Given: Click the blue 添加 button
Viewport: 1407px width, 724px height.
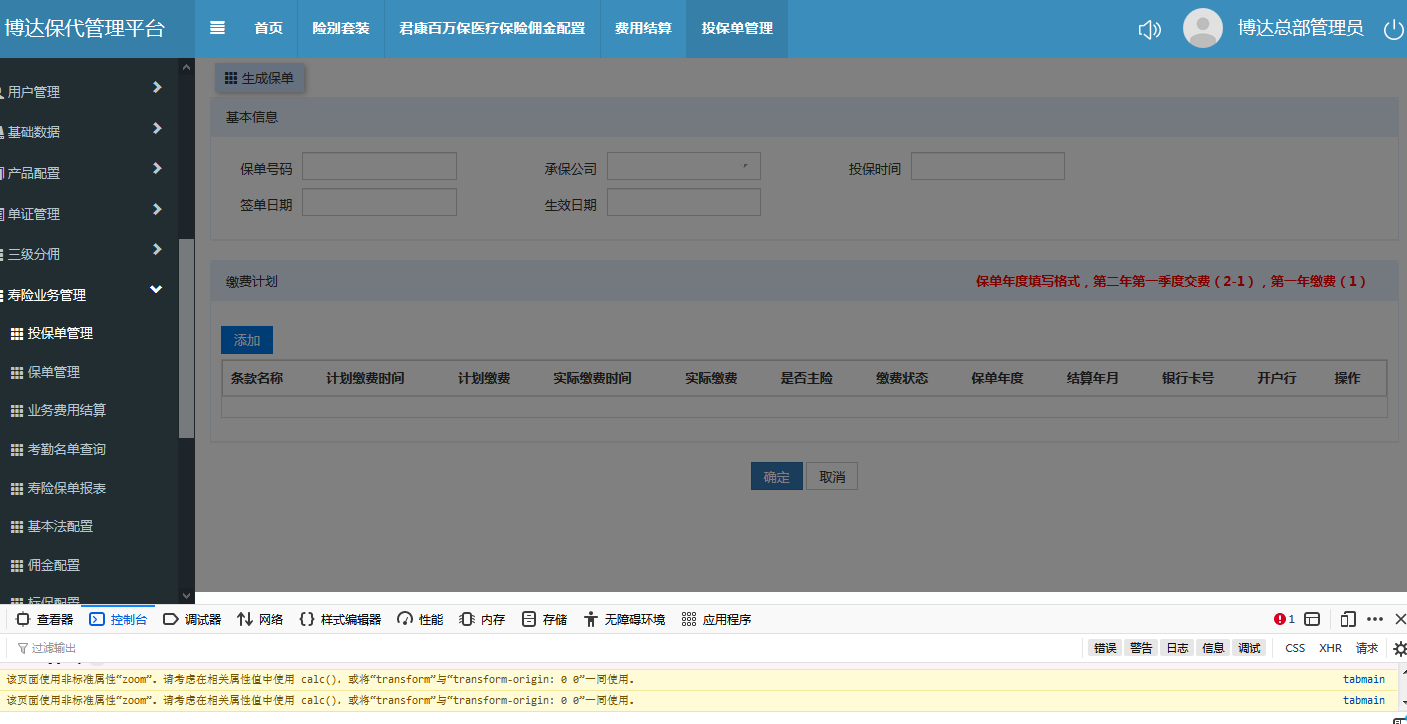Looking at the screenshot, I should (x=247, y=340).
